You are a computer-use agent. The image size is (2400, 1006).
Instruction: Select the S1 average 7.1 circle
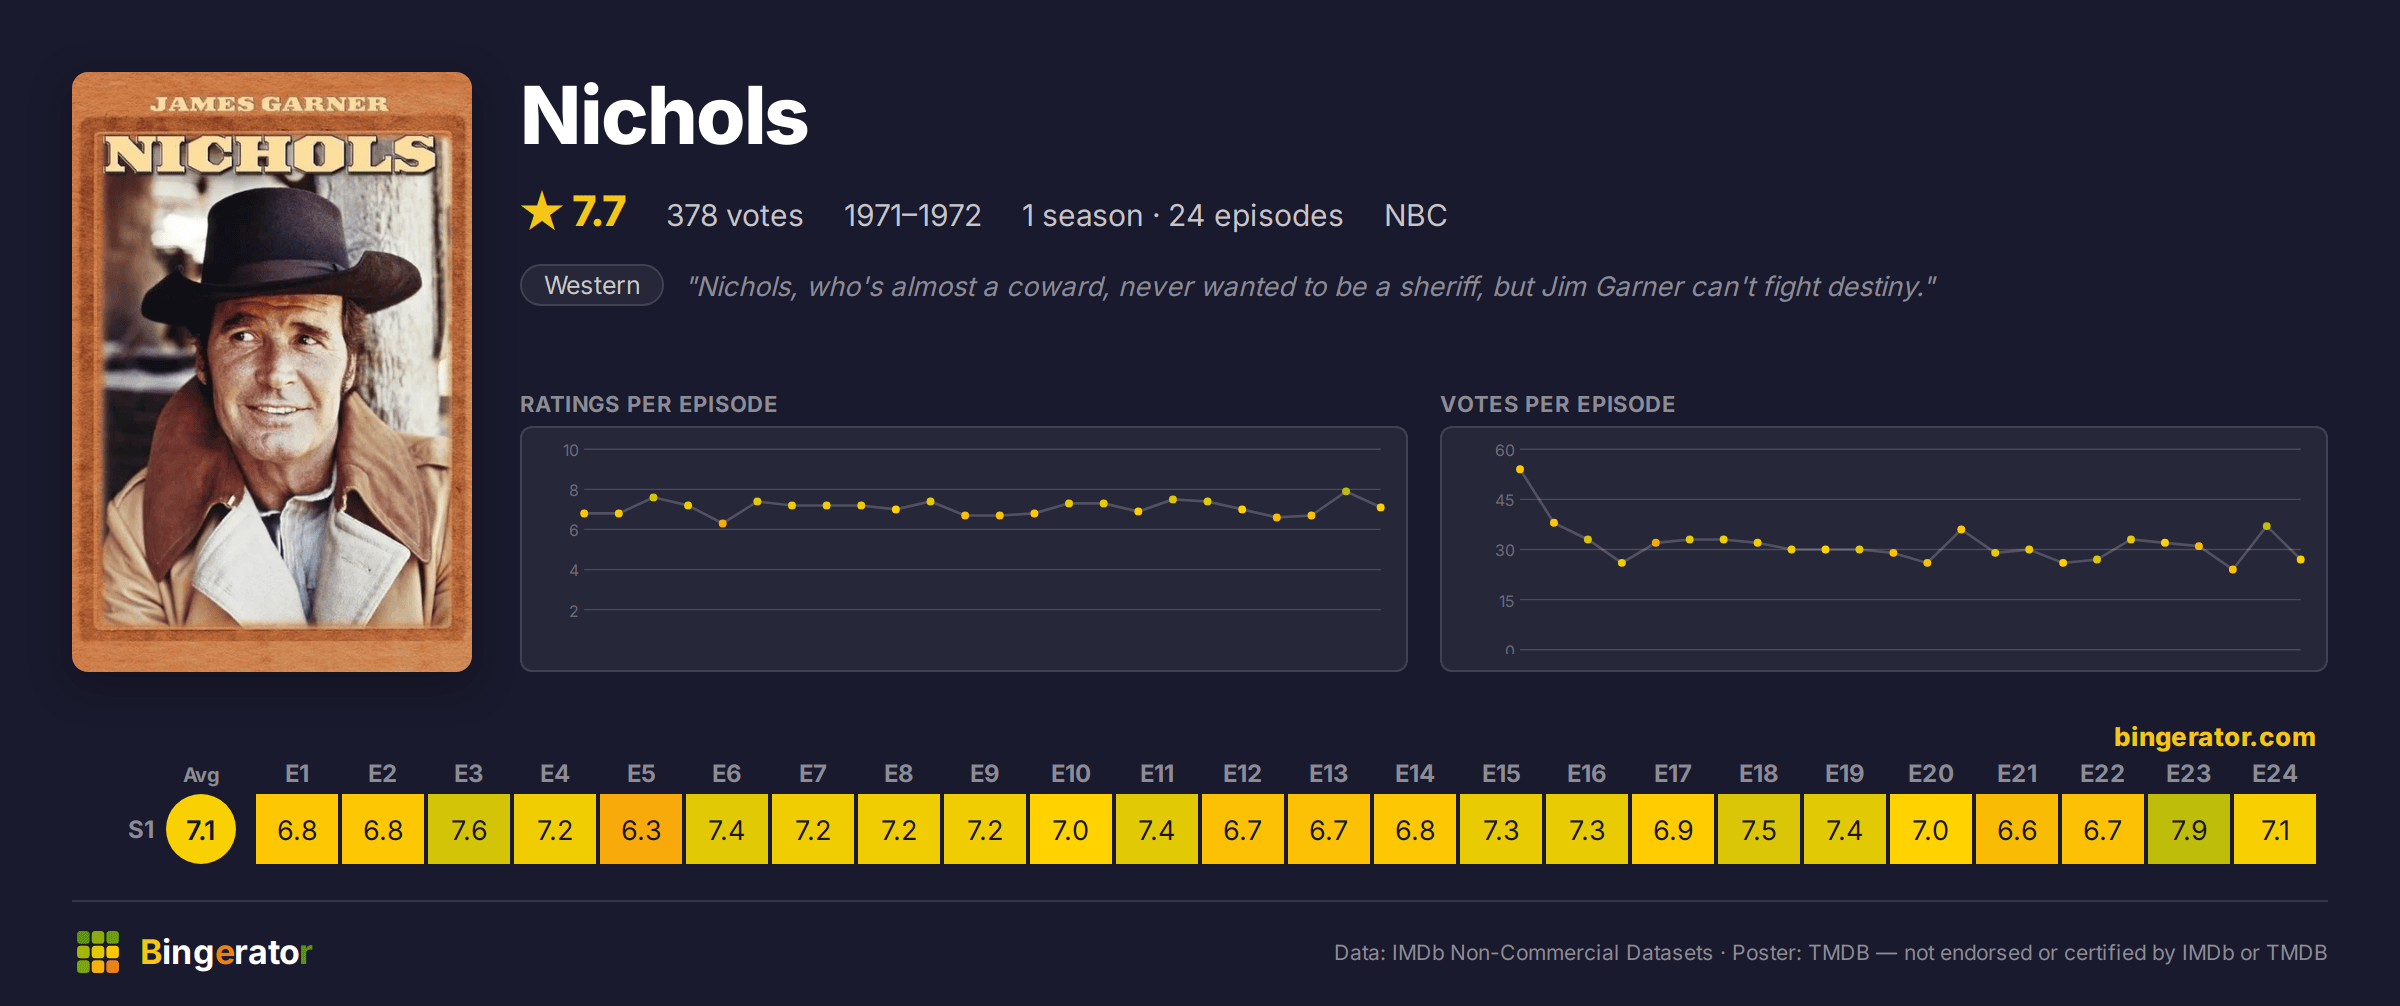(x=201, y=829)
